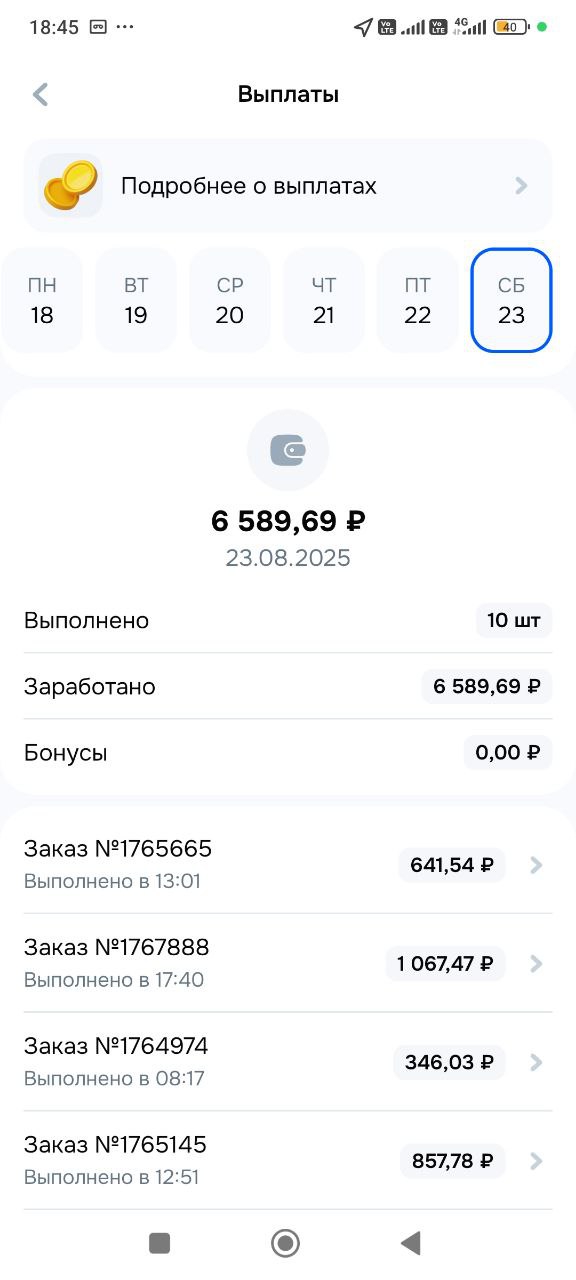
Task: Expand Подробнее о выплатах with the chevron
Action: (521, 186)
